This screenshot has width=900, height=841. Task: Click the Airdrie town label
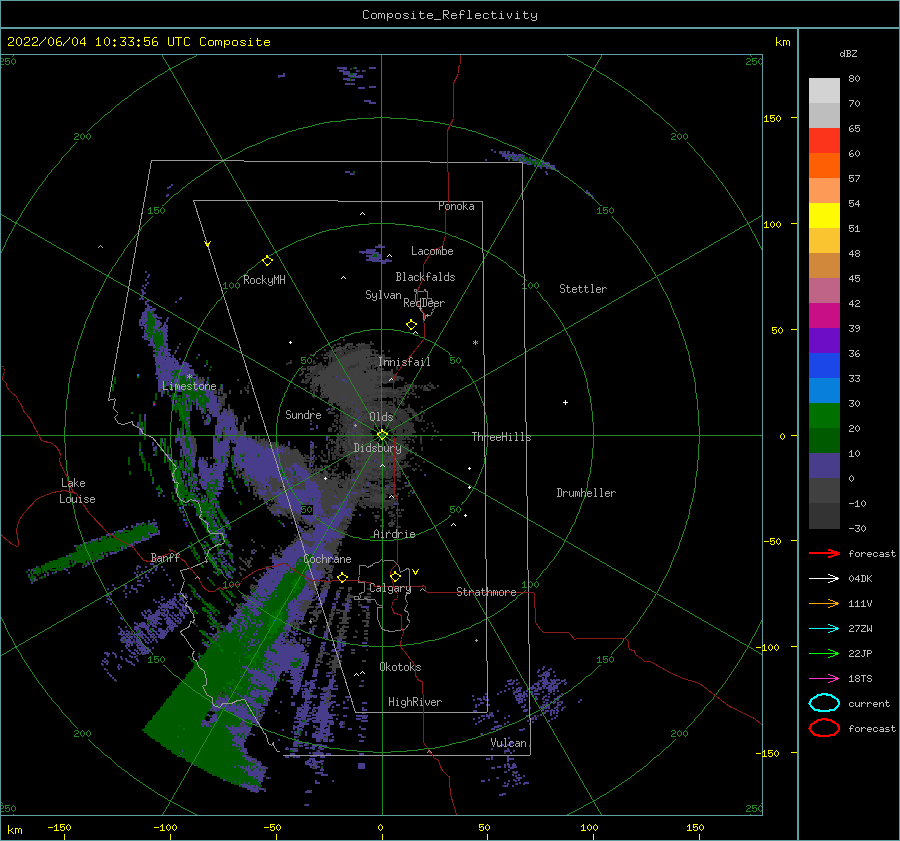tap(394, 534)
